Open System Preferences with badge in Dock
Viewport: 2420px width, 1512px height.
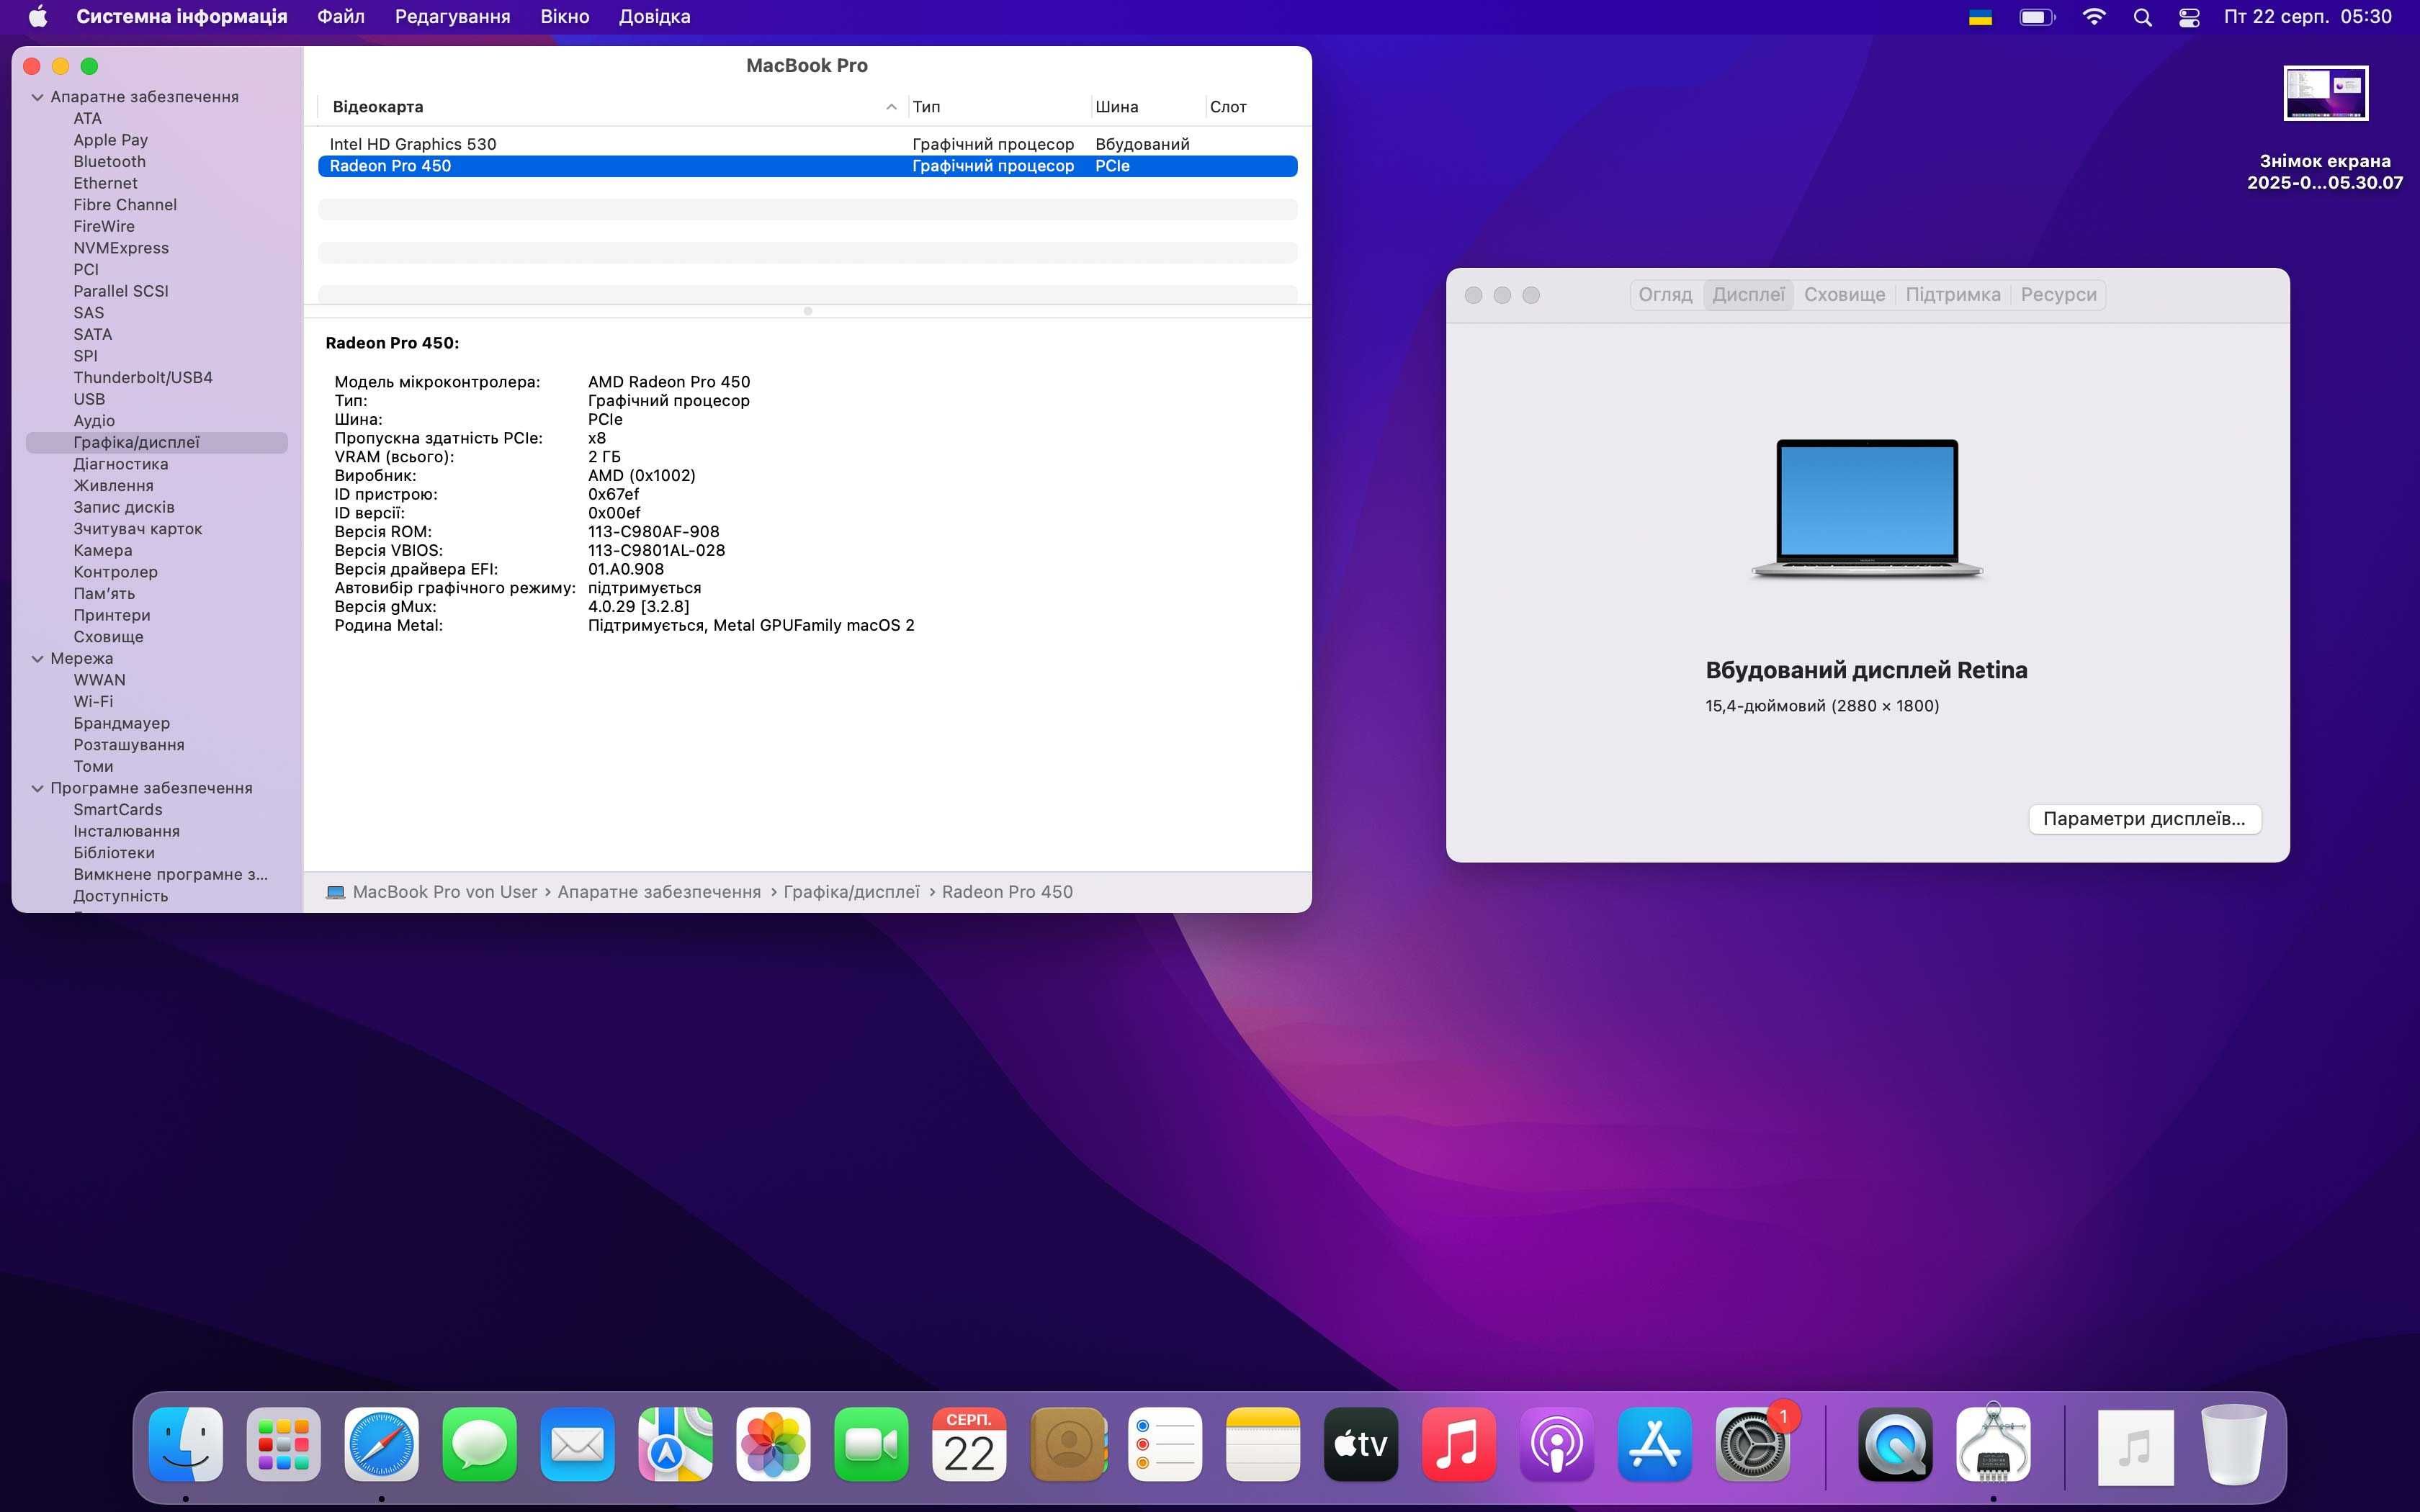pos(1753,1444)
